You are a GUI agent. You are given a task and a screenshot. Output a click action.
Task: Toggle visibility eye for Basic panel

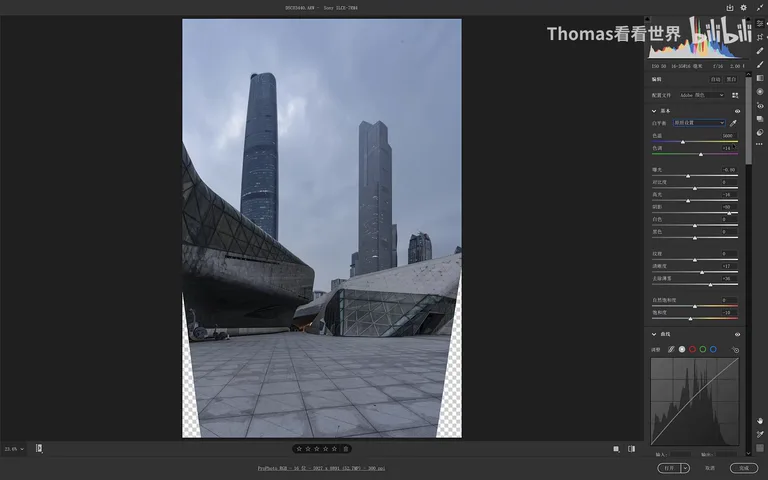(737, 111)
